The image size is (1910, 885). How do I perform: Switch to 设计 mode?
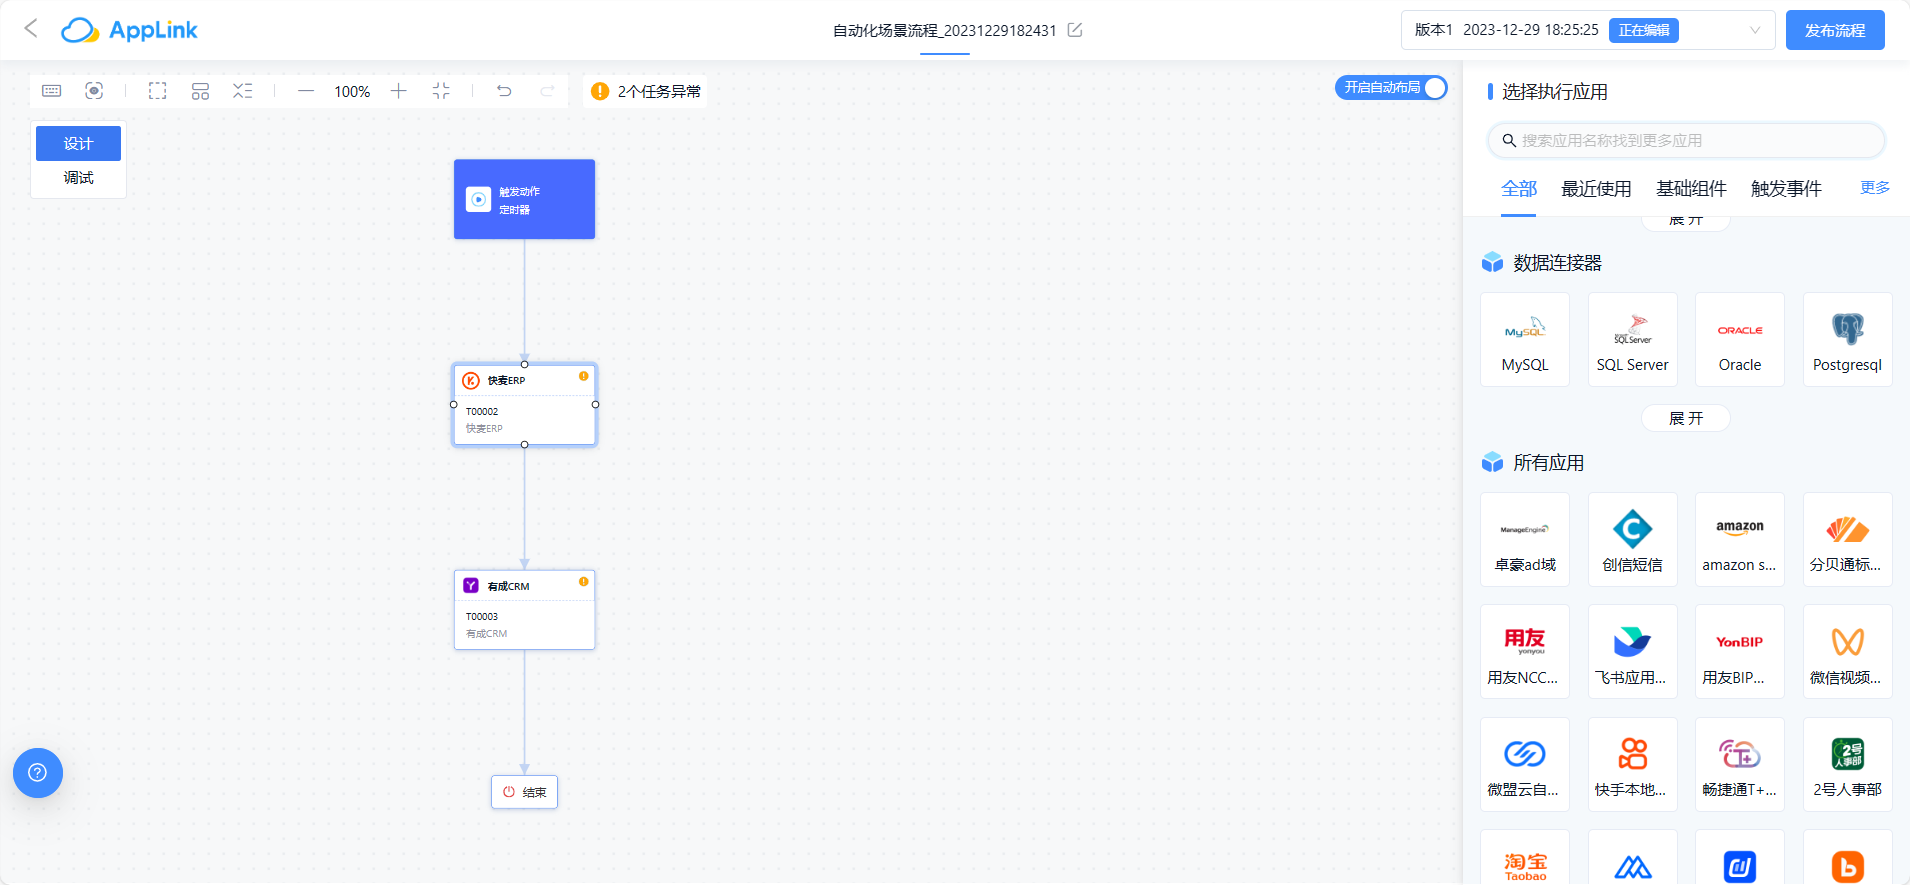(x=78, y=143)
